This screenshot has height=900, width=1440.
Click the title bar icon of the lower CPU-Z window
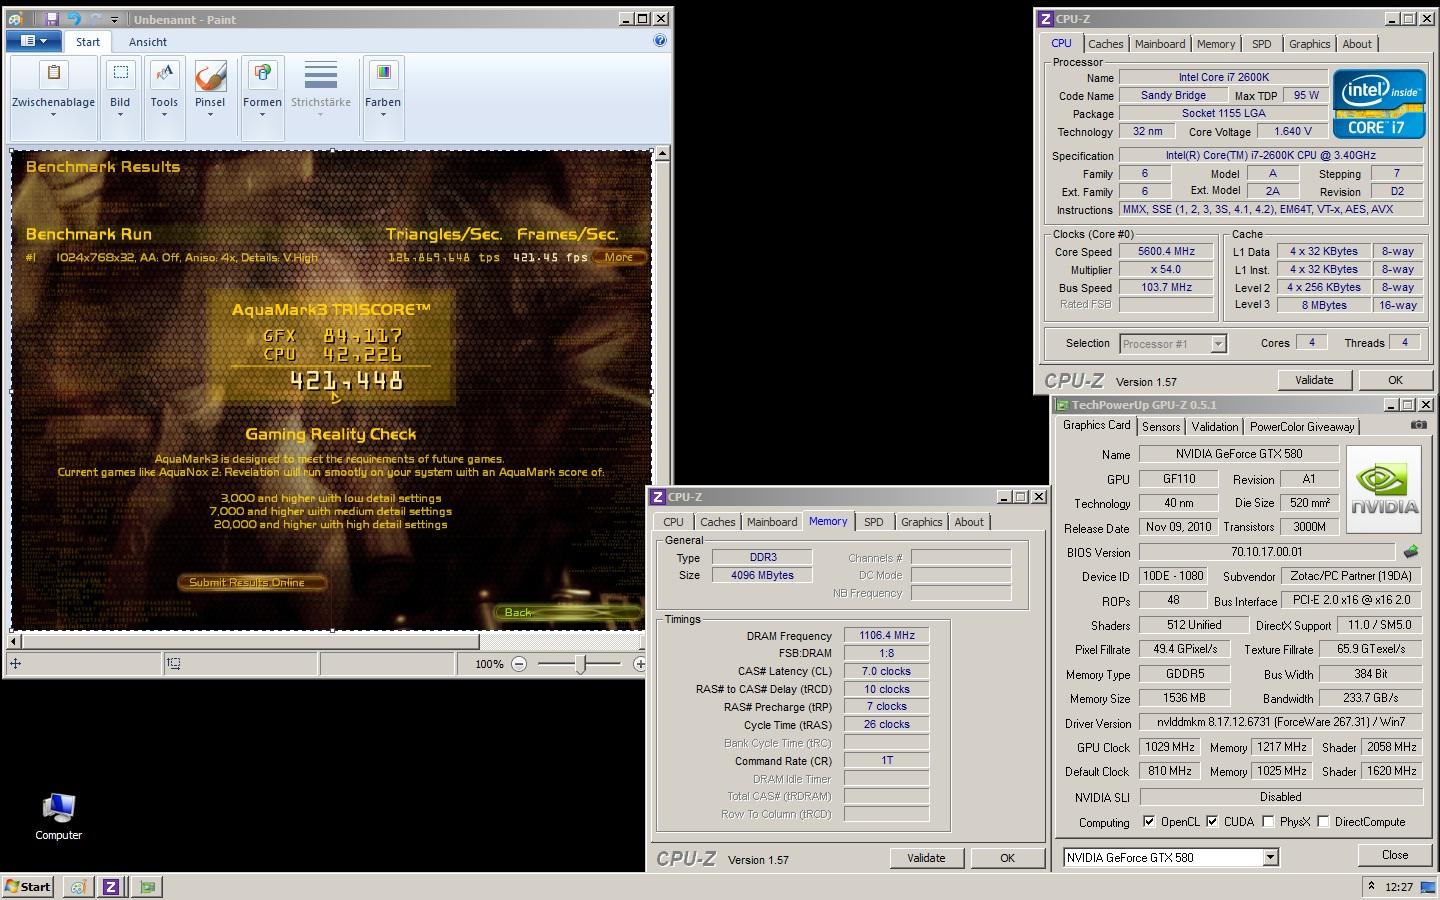point(658,497)
